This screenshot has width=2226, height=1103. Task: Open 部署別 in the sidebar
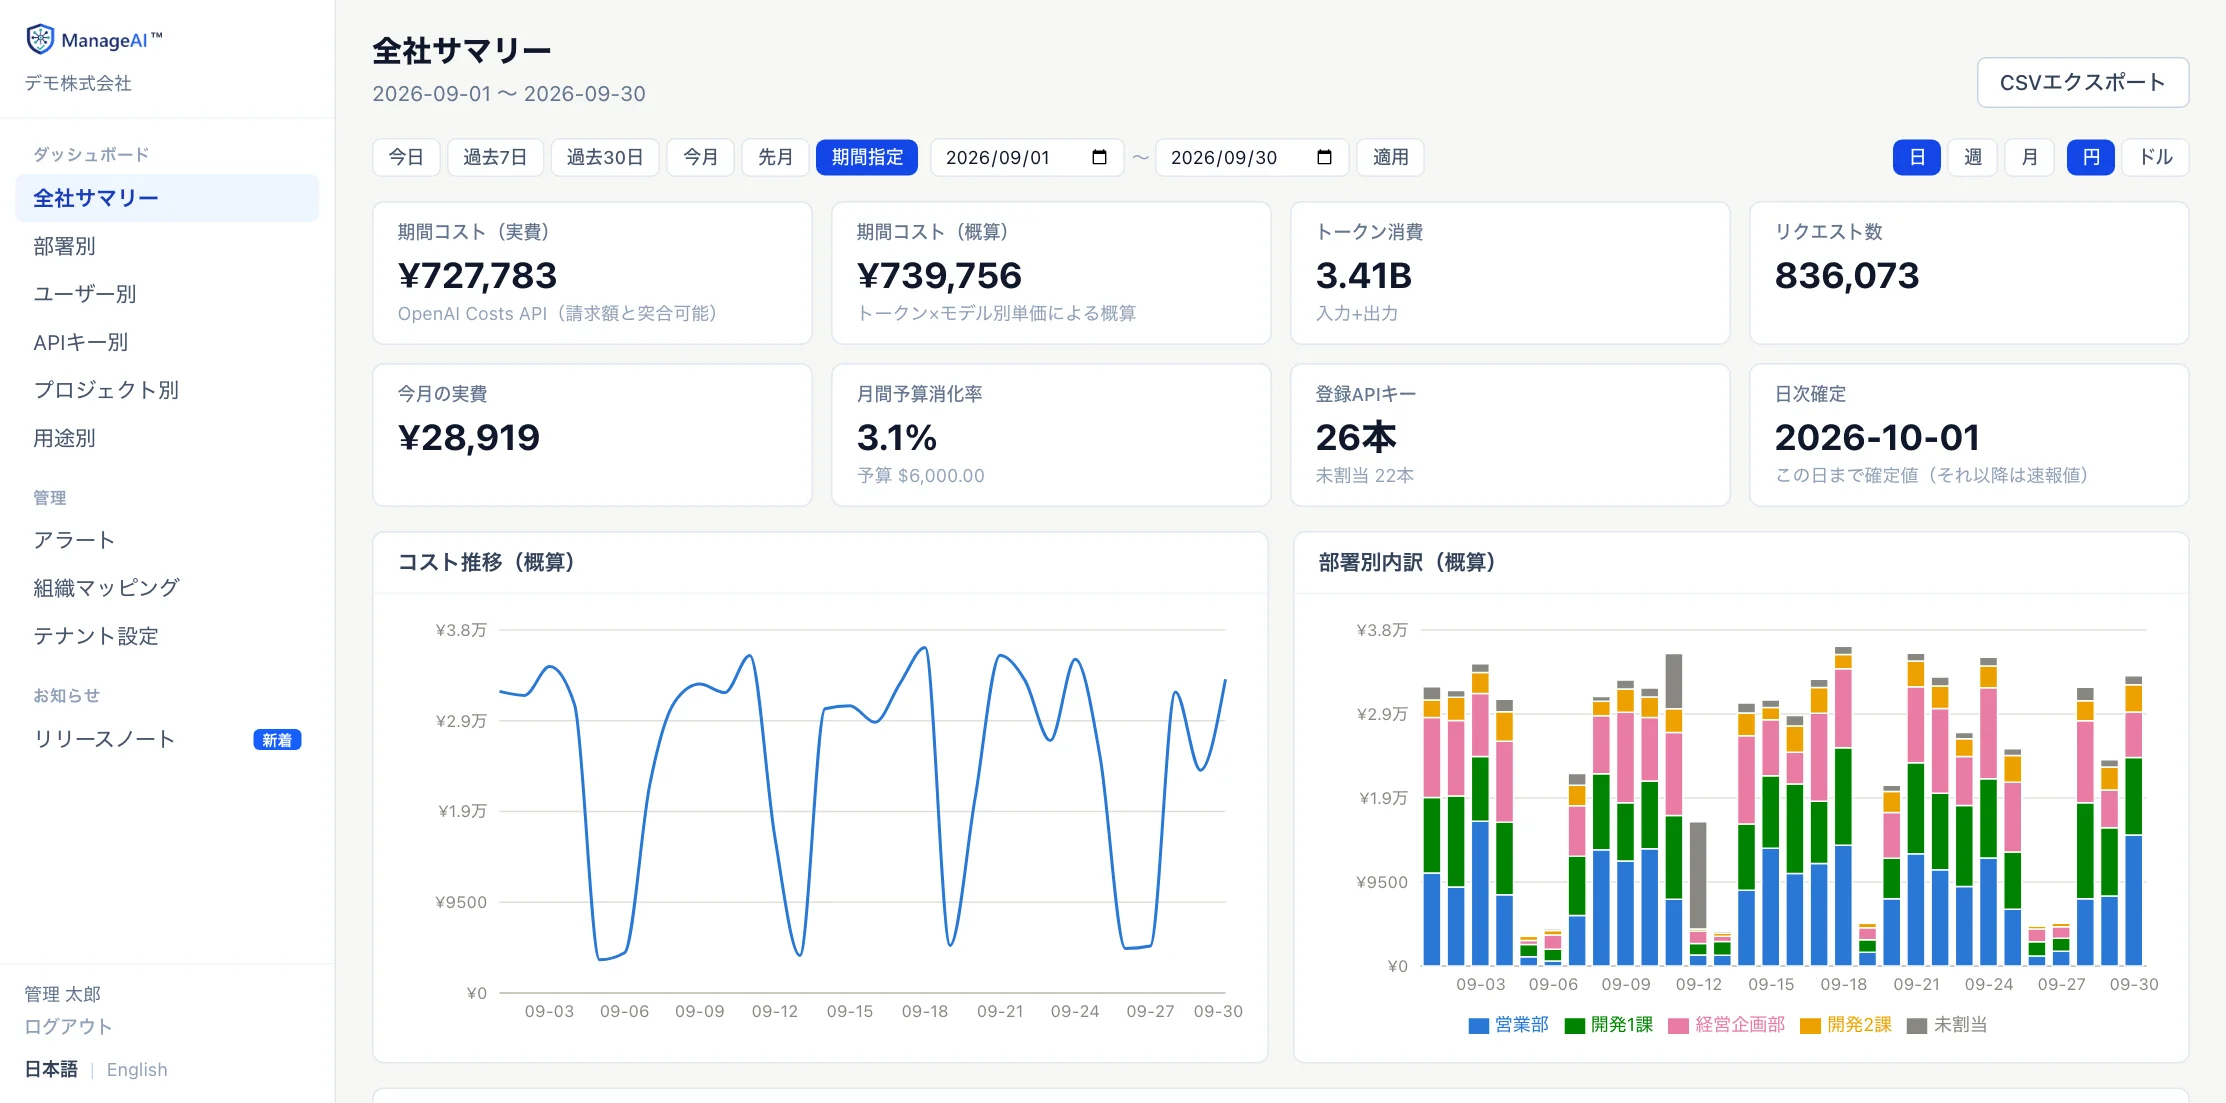tap(167, 246)
